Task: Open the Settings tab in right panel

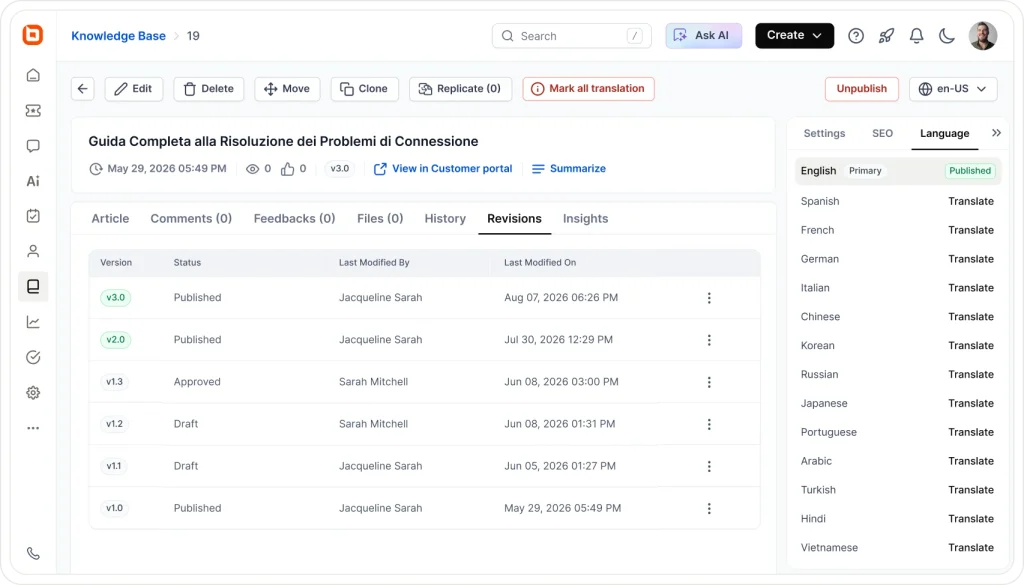Action: pyautogui.click(x=824, y=133)
